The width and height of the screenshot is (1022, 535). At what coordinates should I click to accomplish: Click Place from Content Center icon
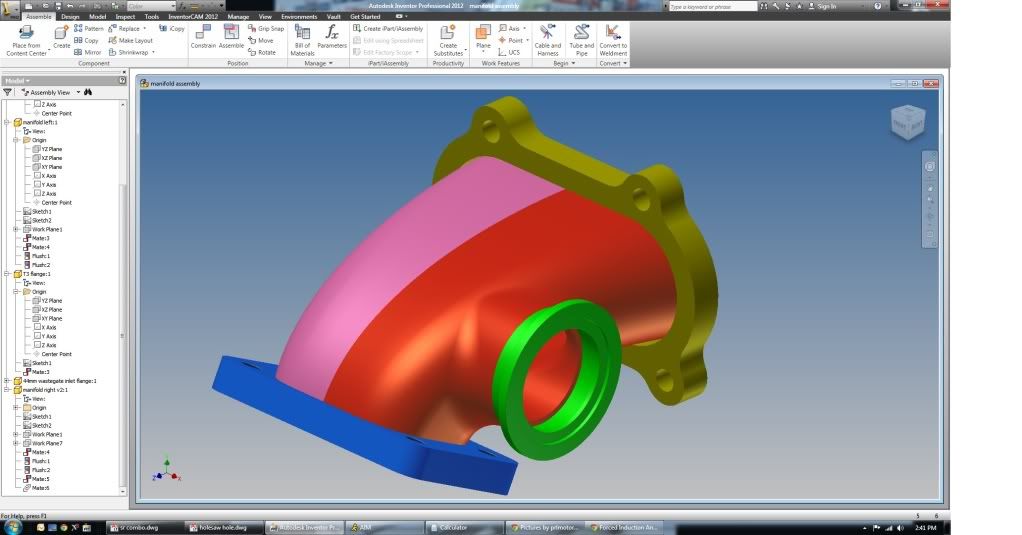[x=26, y=35]
